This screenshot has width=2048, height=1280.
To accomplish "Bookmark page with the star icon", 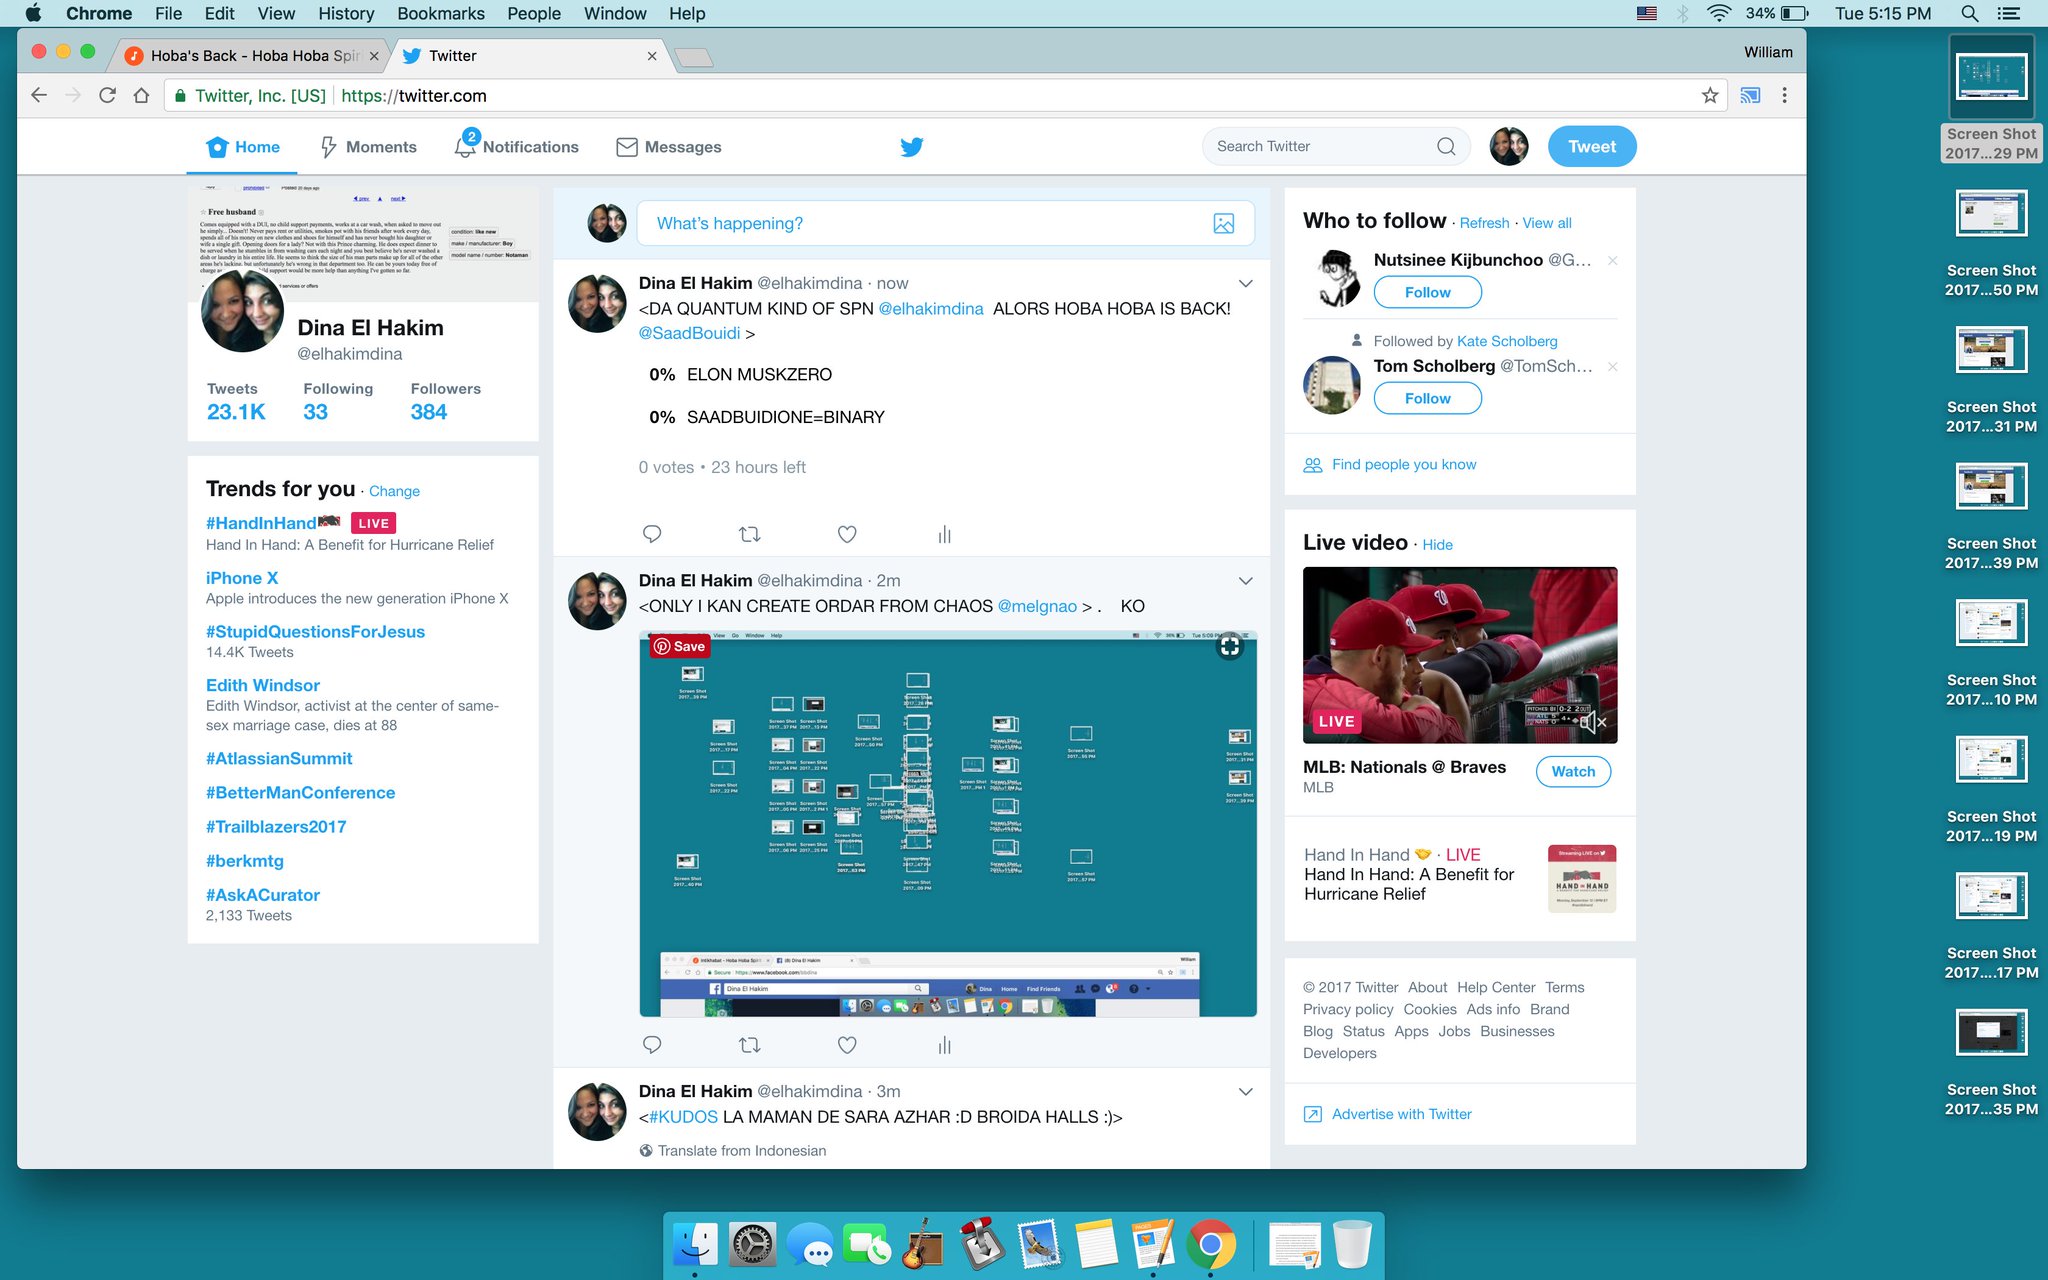I will click(x=1710, y=95).
